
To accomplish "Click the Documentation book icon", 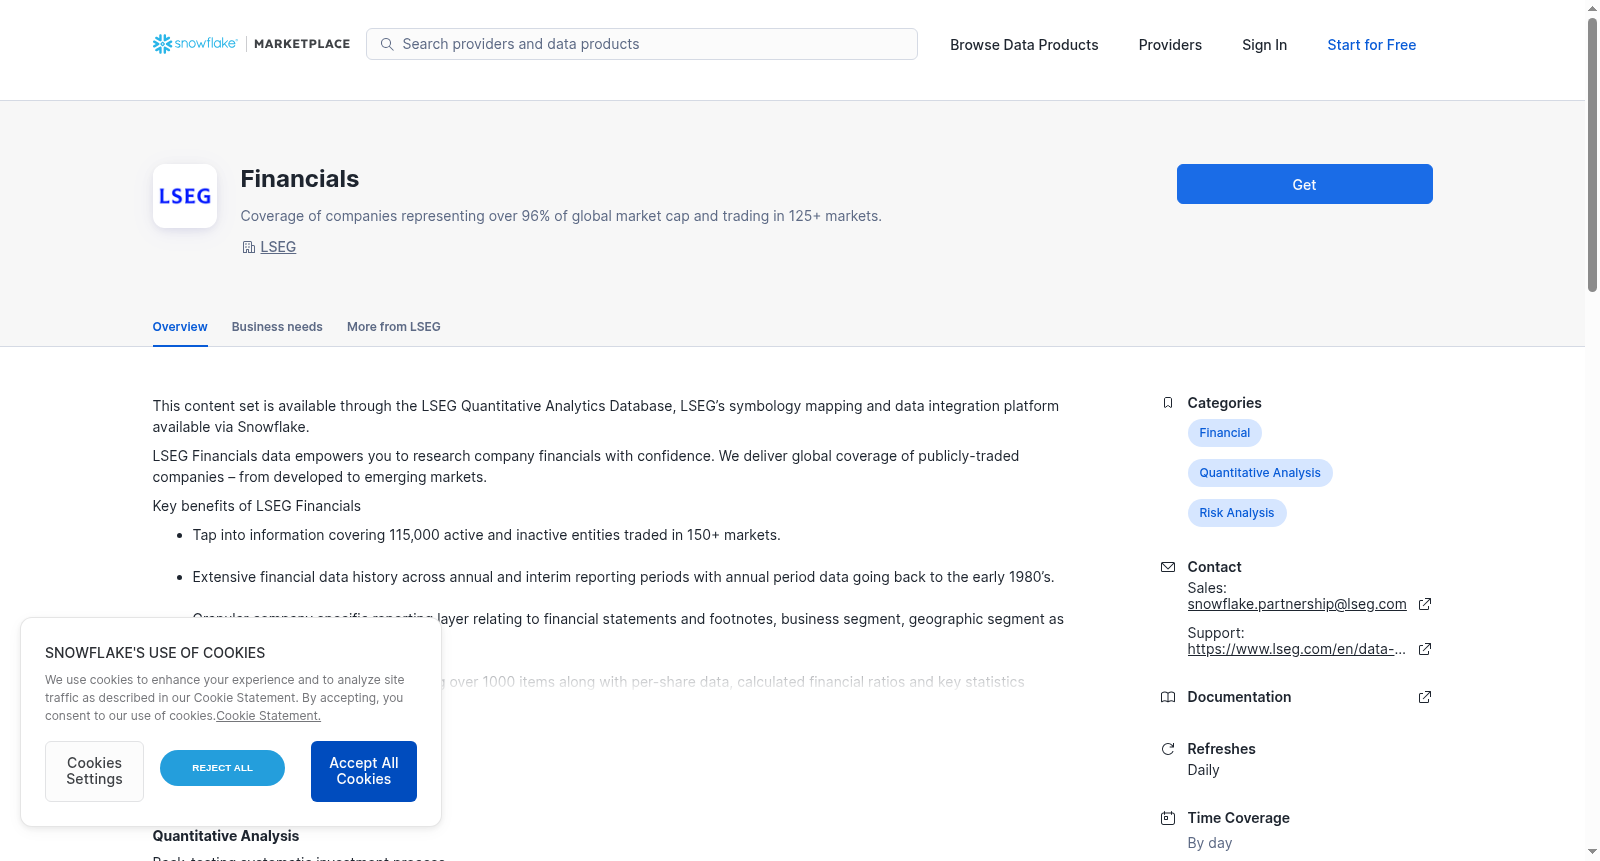I will point(1168,697).
